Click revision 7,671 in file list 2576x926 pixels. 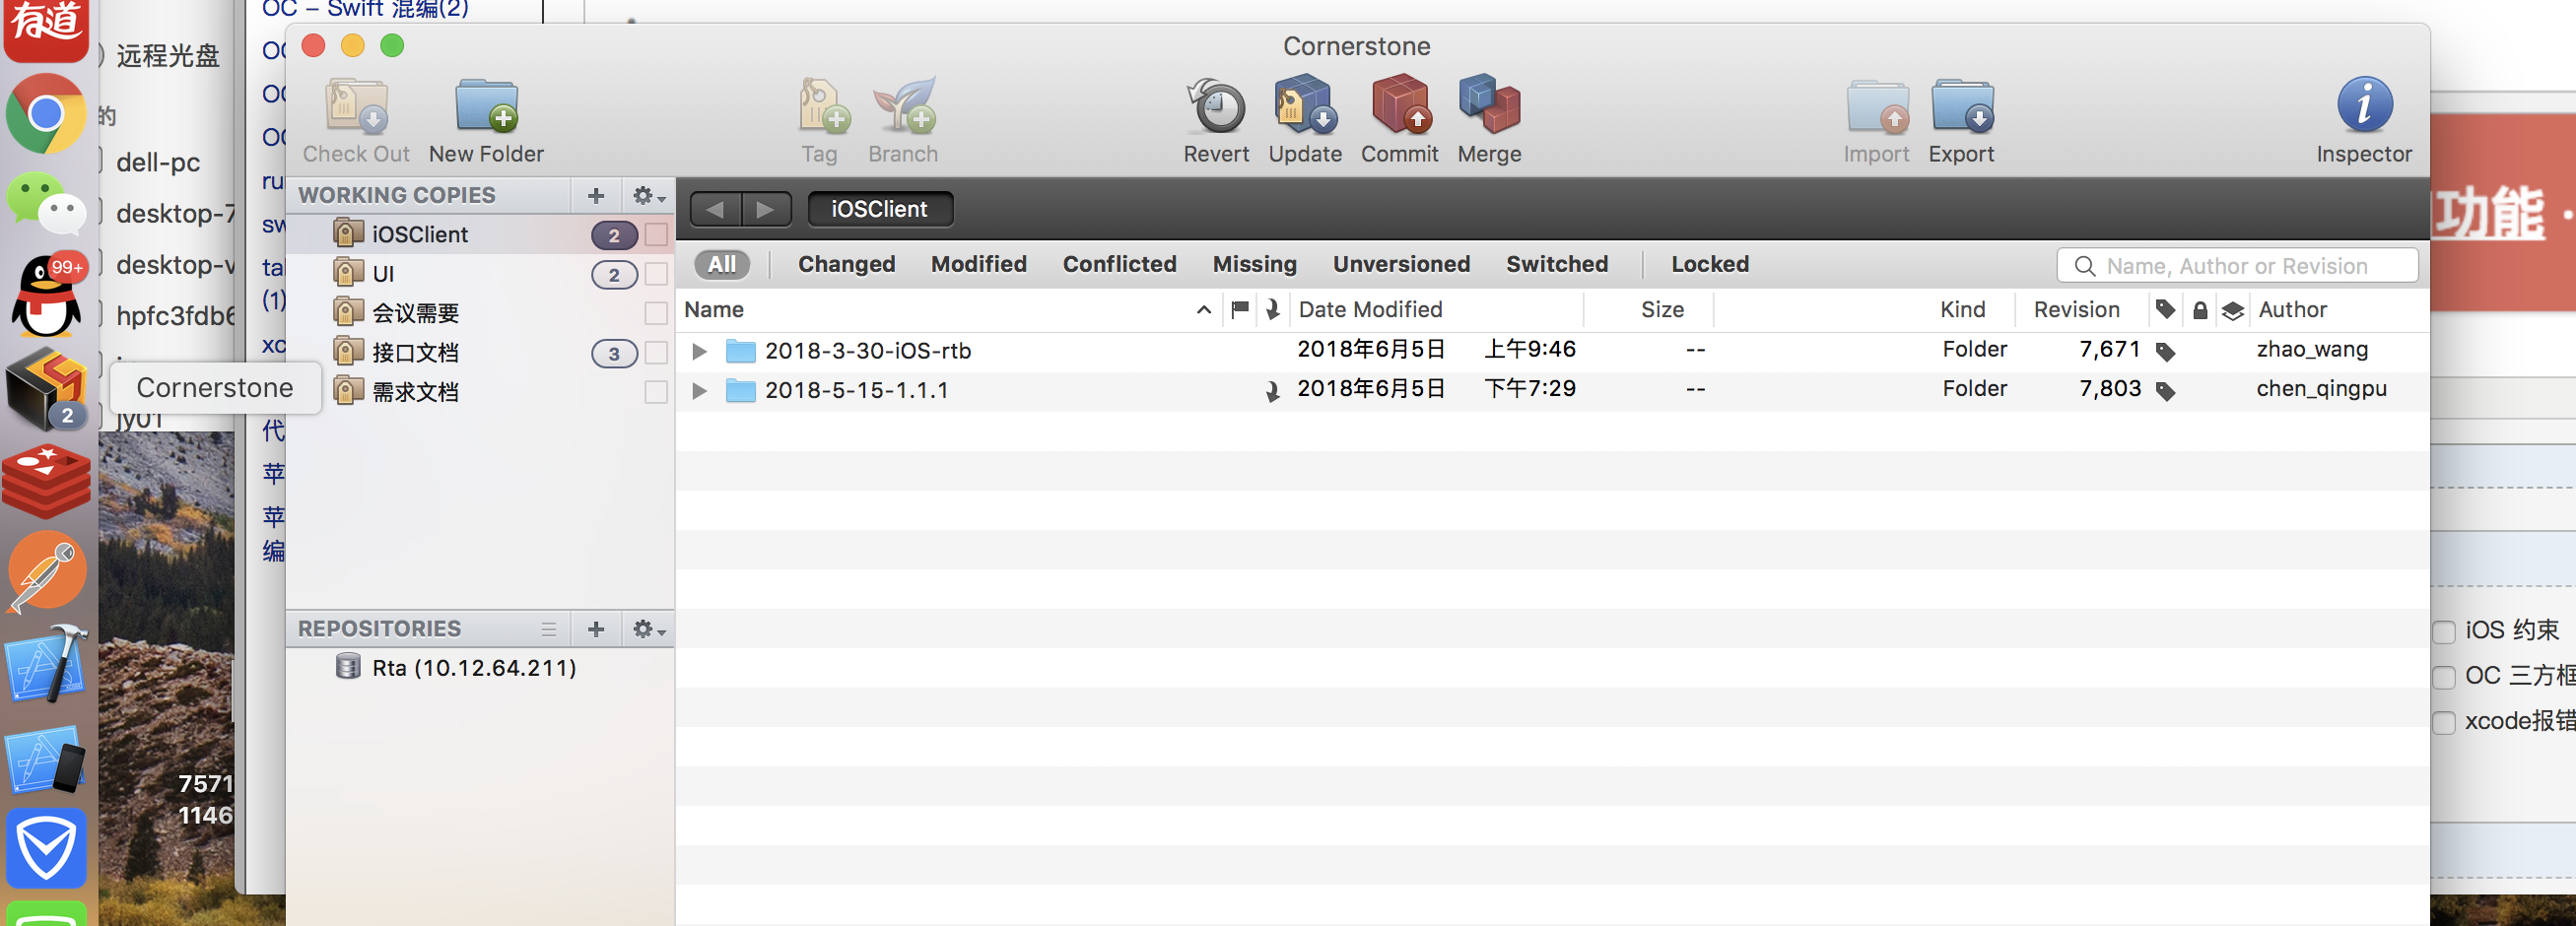click(2110, 349)
